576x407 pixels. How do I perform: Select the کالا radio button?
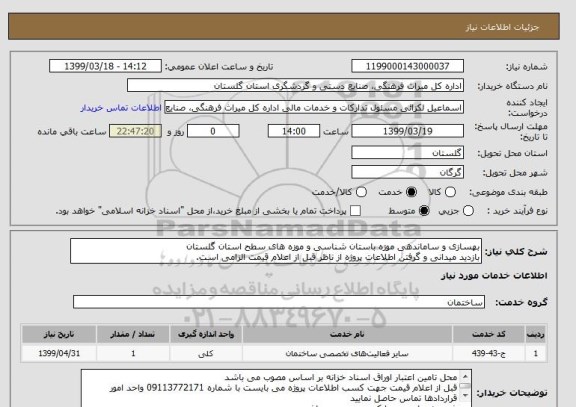tap(450, 192)
